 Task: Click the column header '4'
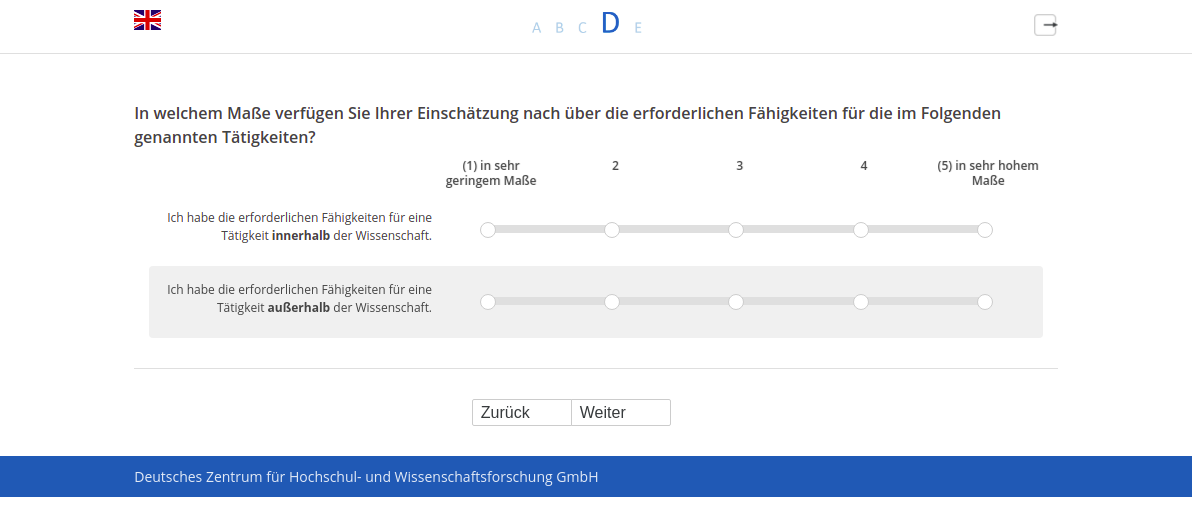coord(864,166)
